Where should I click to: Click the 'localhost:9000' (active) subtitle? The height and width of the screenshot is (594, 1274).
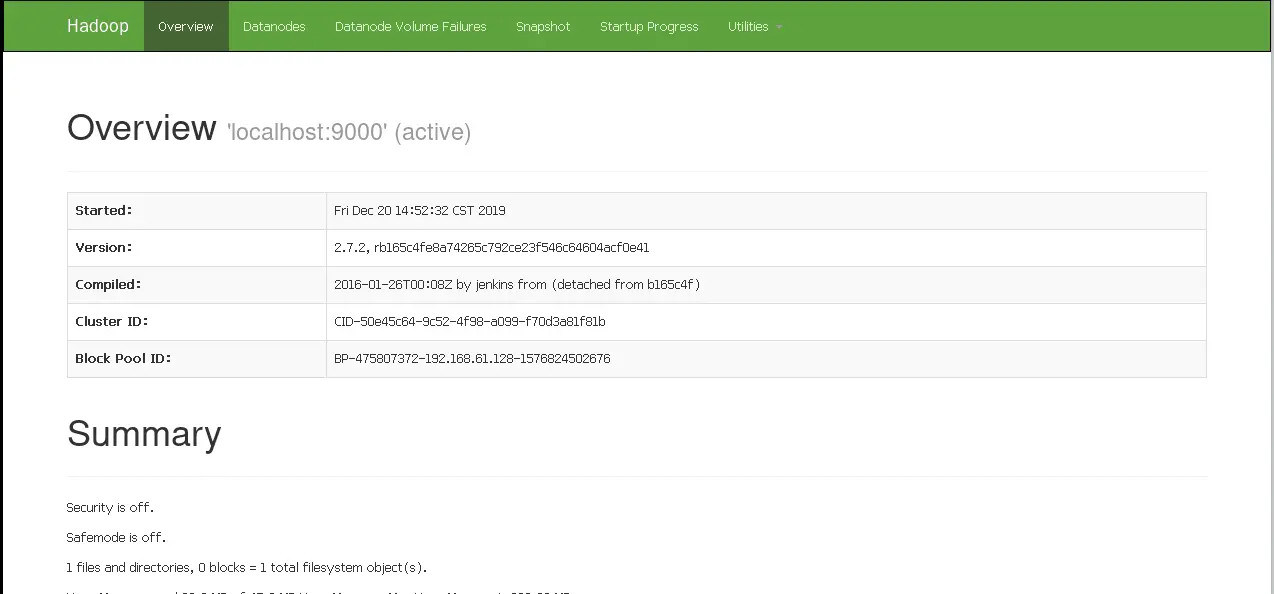coord(349,132)
